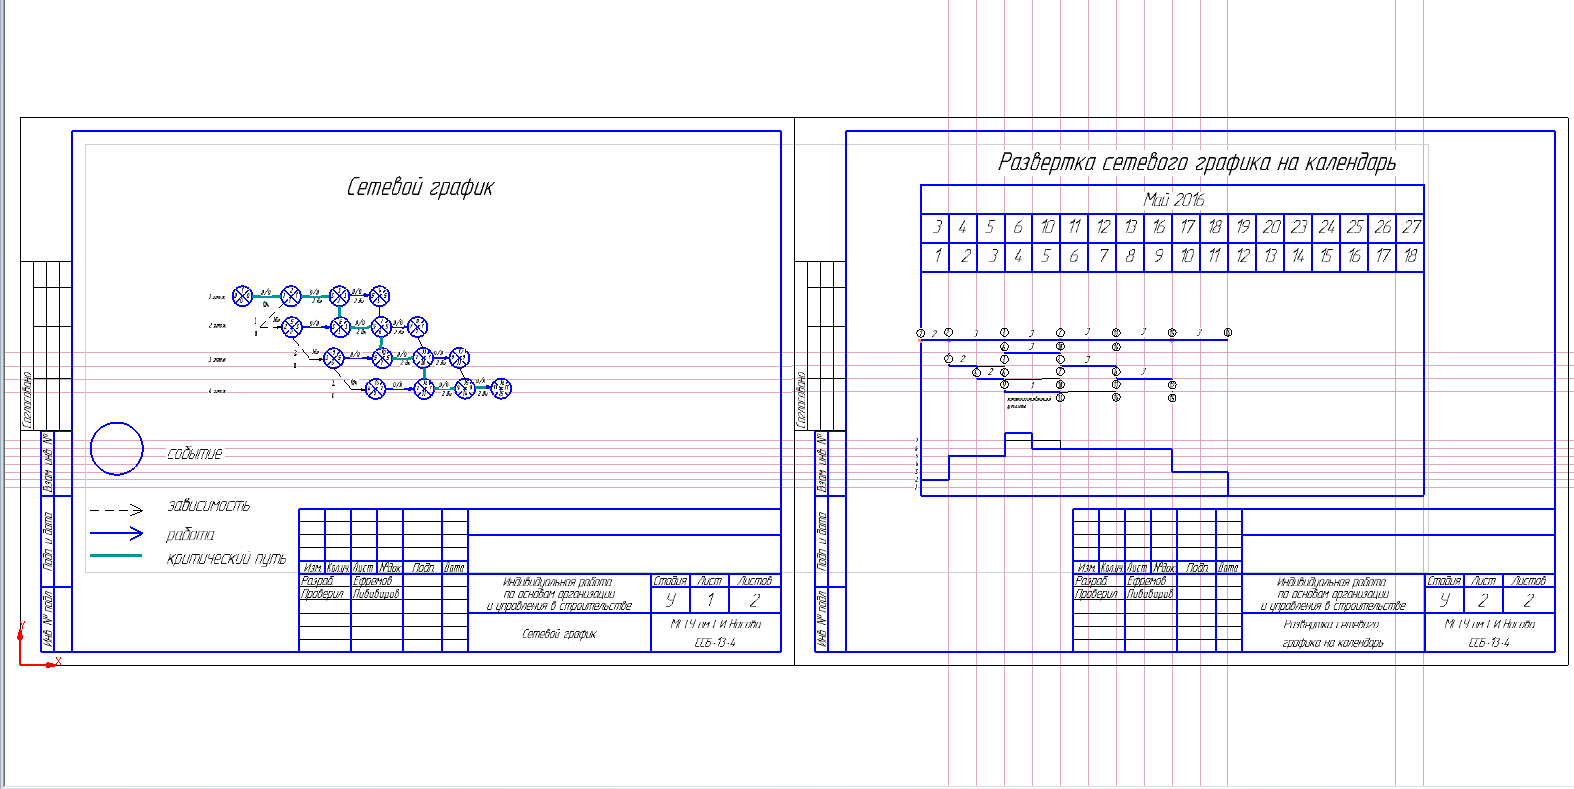Select calendar date cell 25
Viewport: 1574px width, 789px height.
pyautogui.click(x=1354, y=227)
